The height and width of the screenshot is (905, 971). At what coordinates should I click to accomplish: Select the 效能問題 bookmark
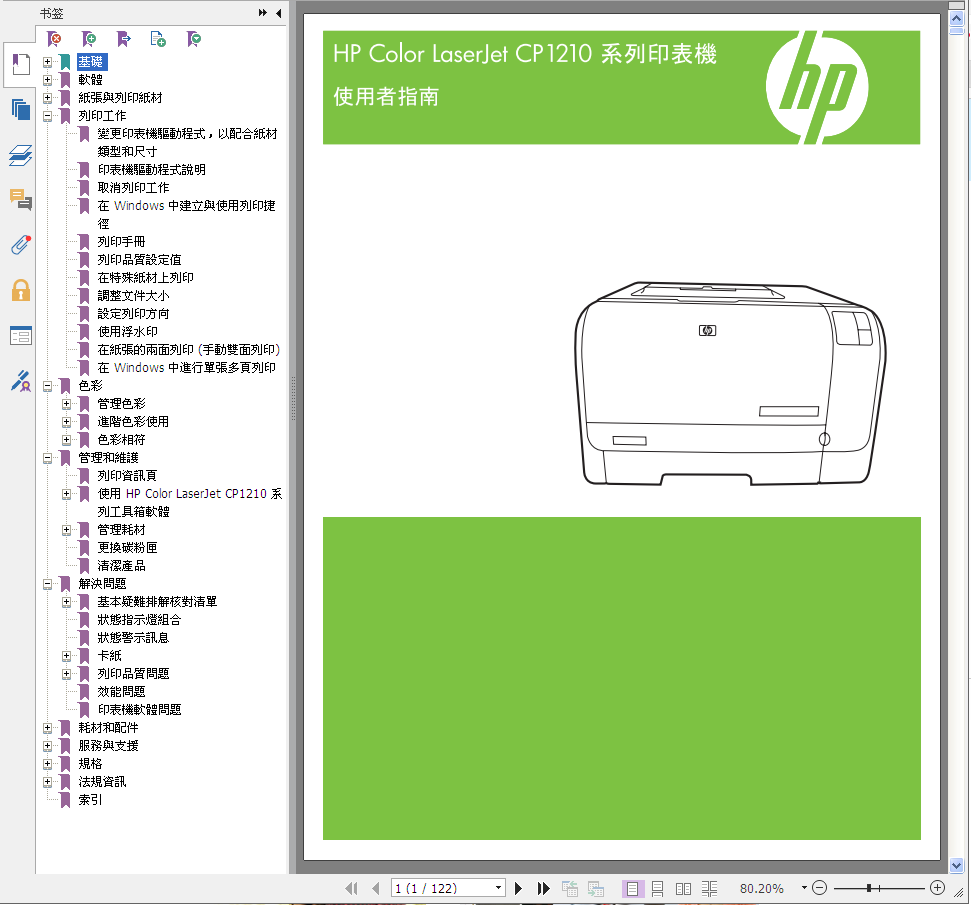(x=121, y=692)
